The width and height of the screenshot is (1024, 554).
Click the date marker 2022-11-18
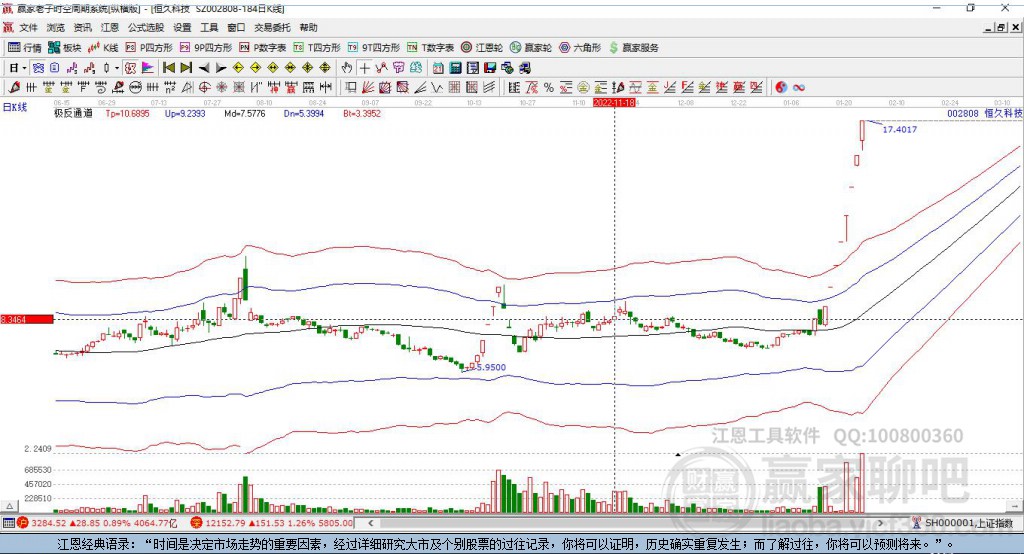(614, 103)
